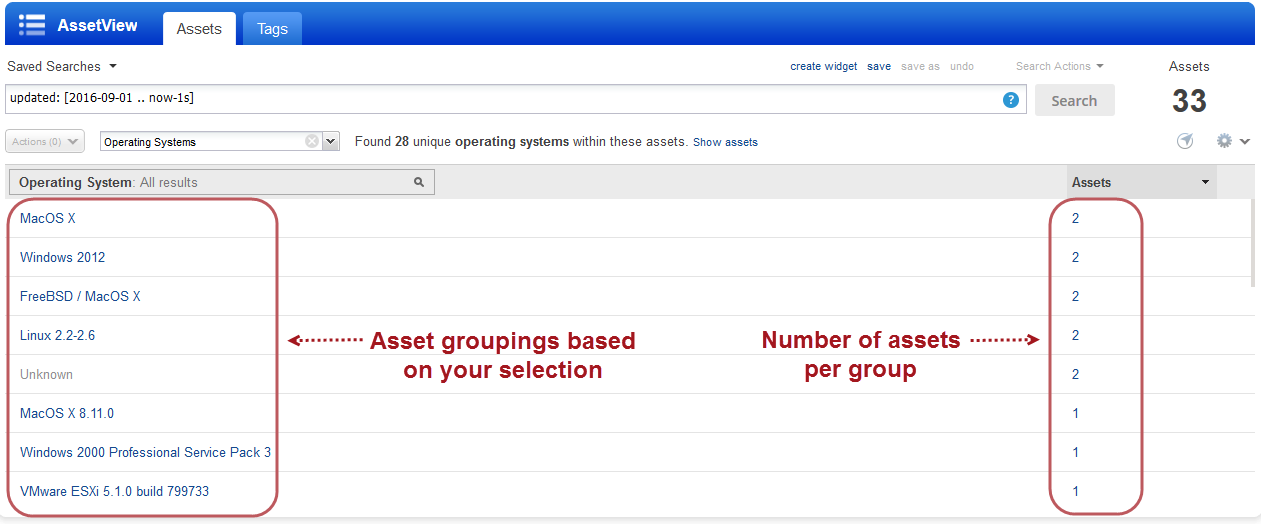
Task: Focus the search query input field
Action: [515, 100]
